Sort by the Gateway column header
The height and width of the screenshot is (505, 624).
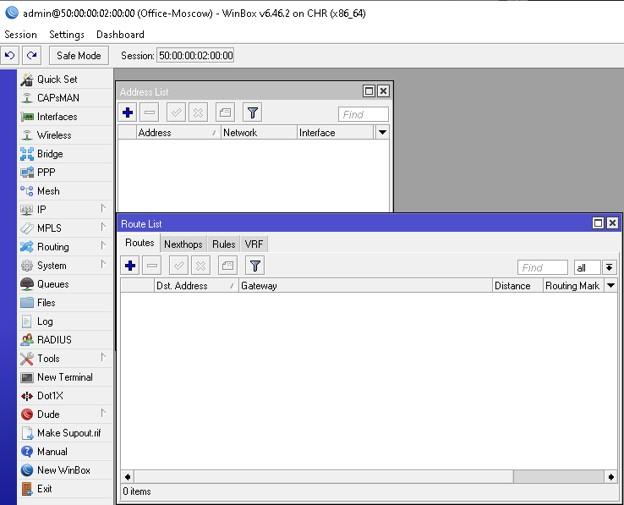click(365, 286)
